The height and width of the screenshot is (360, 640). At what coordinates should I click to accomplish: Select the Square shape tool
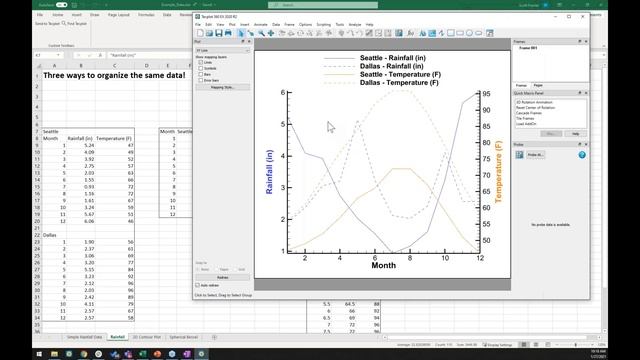[451, 33]
